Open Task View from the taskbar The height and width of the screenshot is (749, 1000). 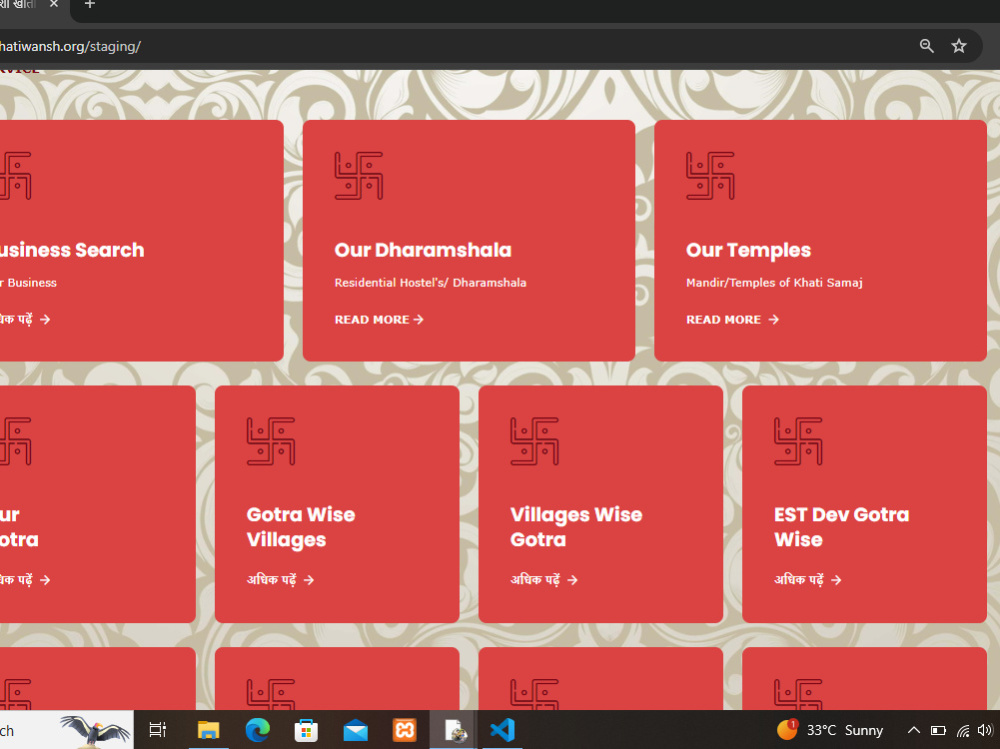[x=158, y=730]
